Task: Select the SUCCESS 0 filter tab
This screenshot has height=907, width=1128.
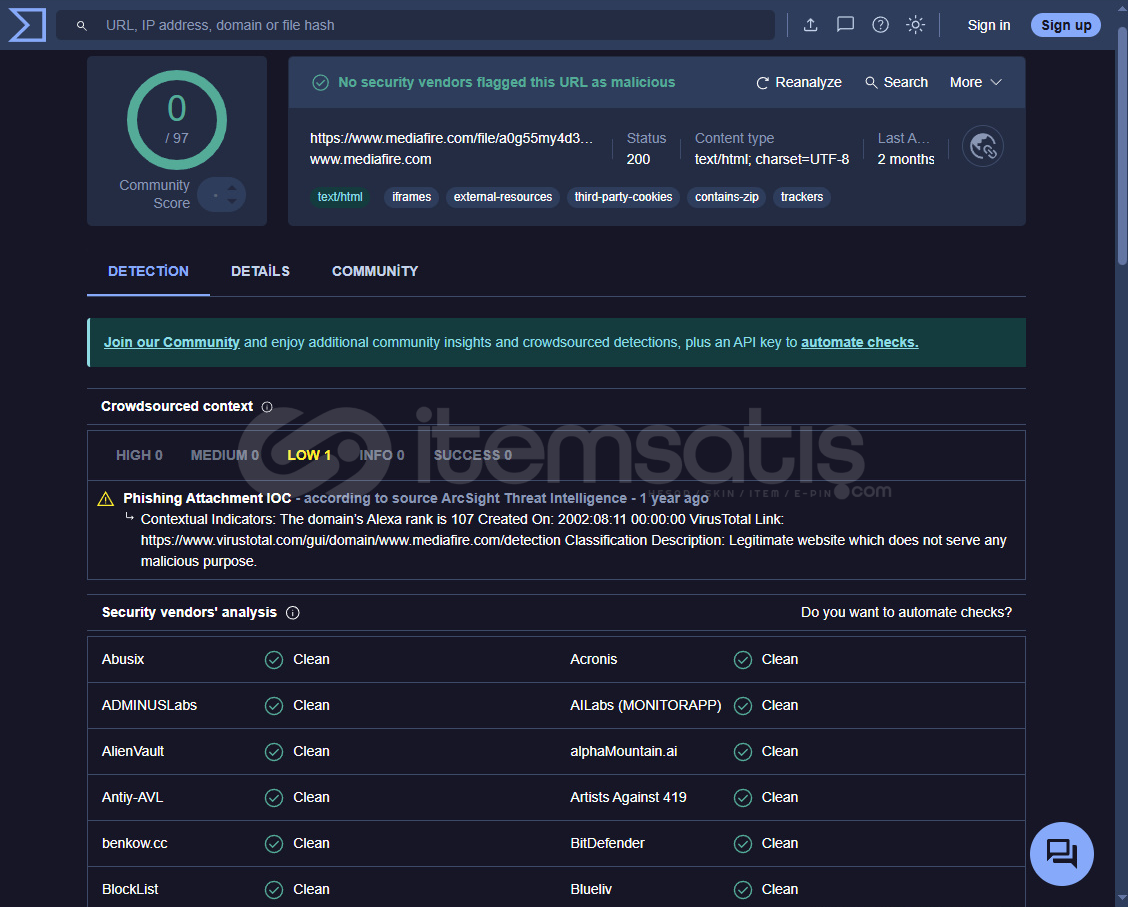Action: pos(473,455)
